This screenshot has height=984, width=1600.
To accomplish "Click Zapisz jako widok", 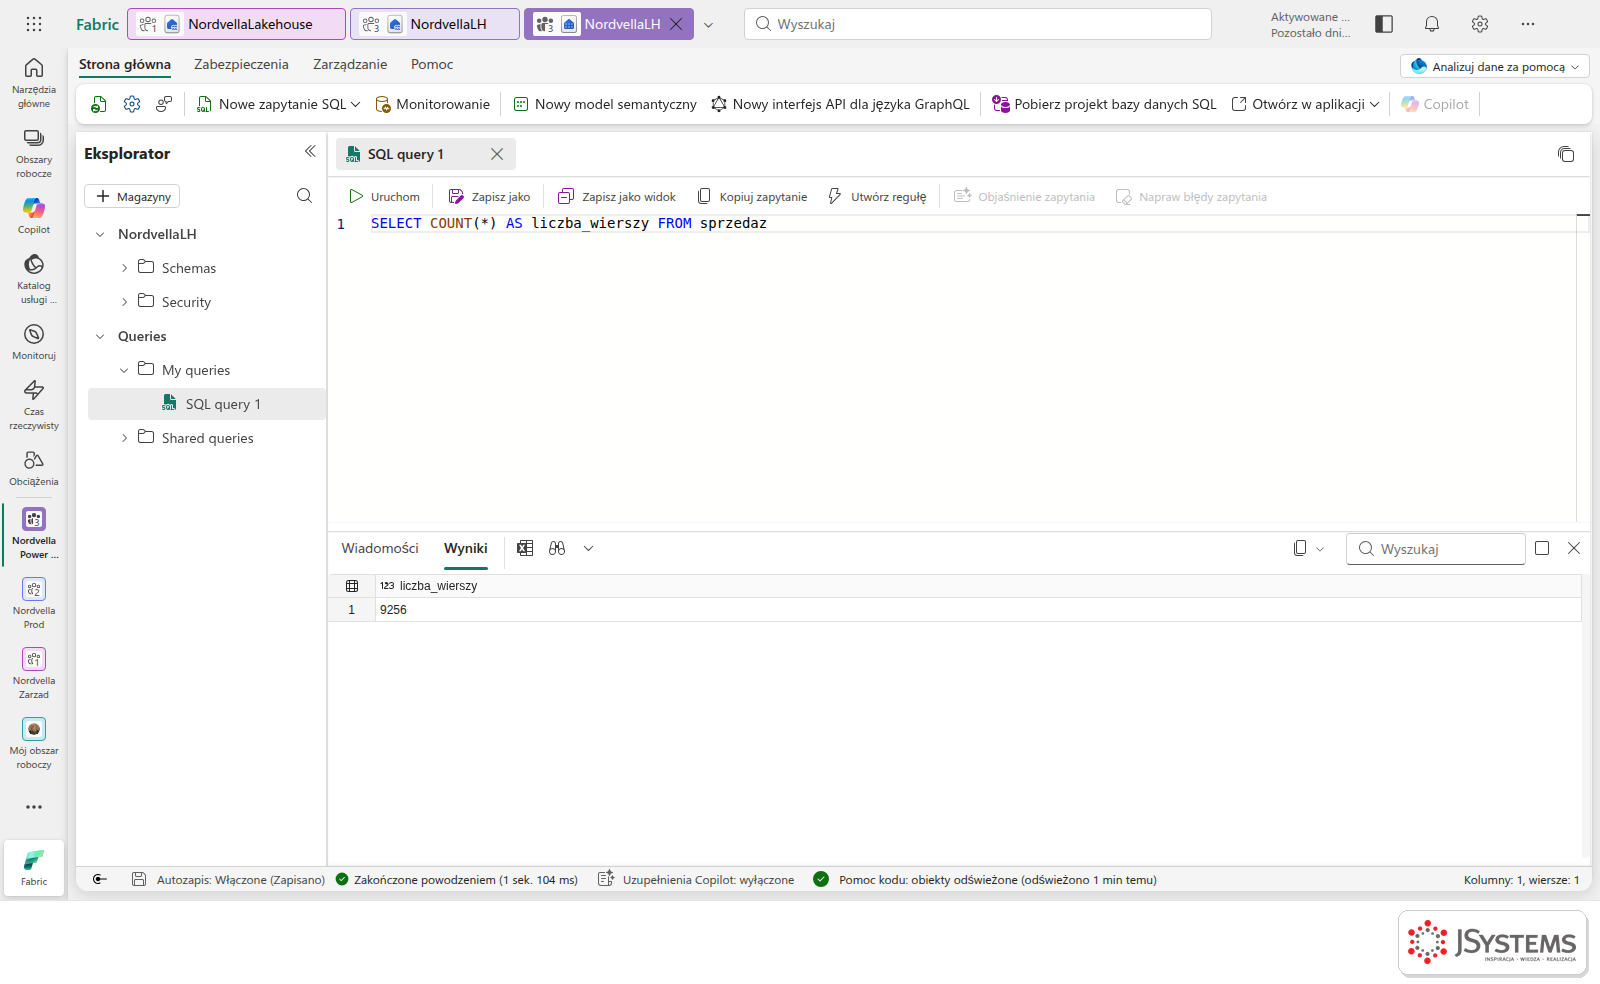I will point(617,197).
